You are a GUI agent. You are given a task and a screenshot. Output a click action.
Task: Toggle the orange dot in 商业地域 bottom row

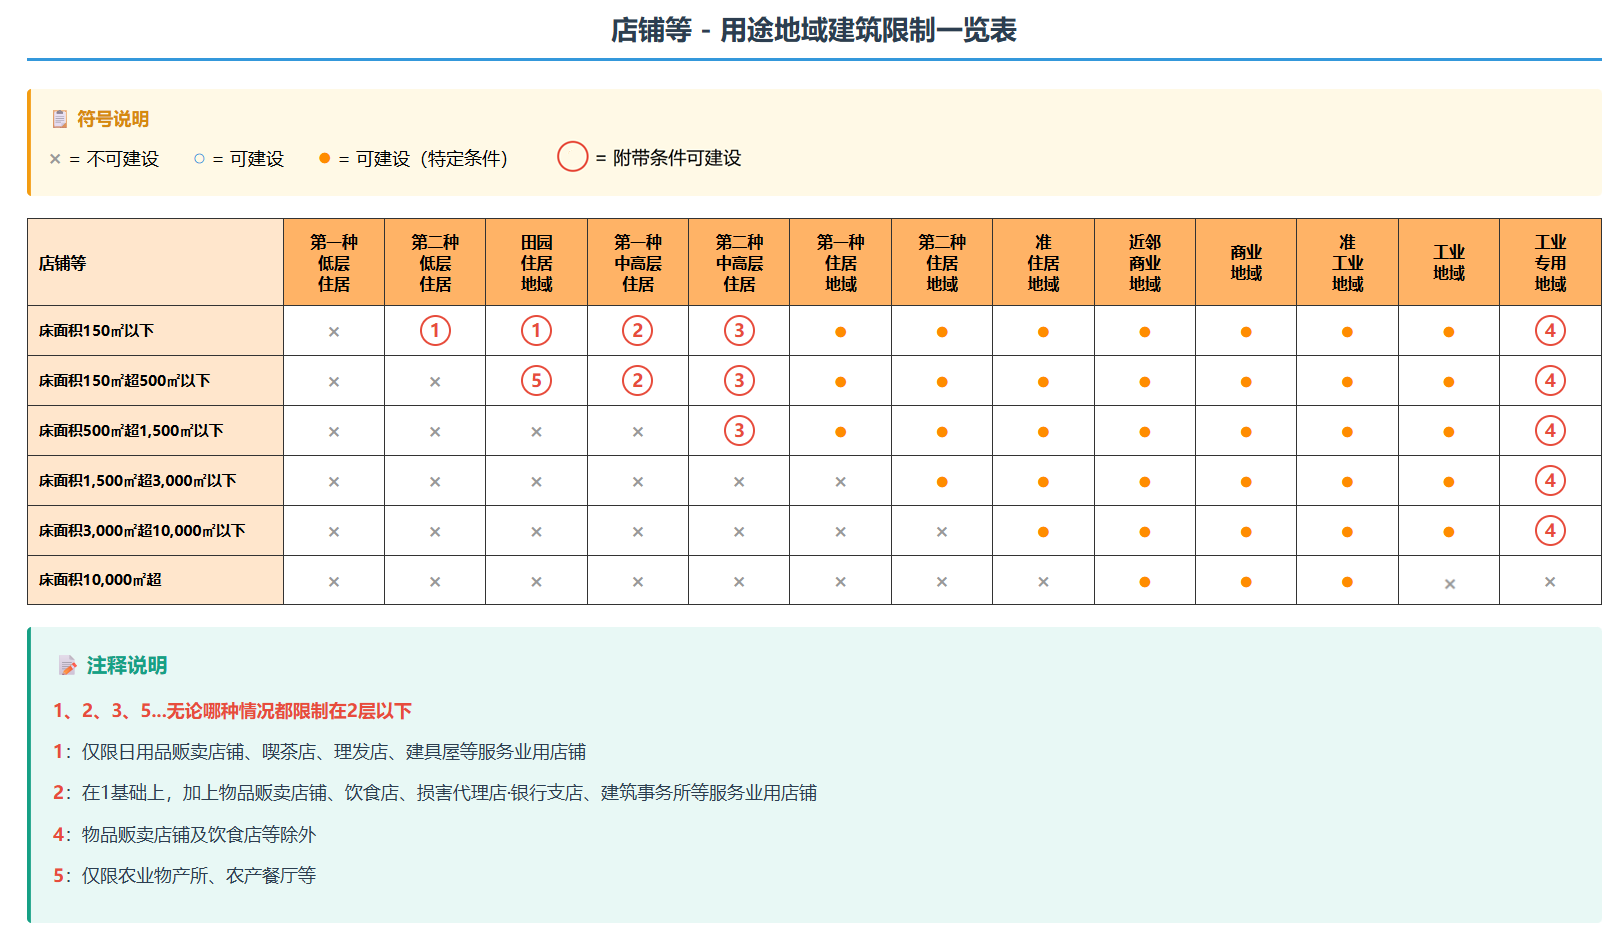(1244, 580)
